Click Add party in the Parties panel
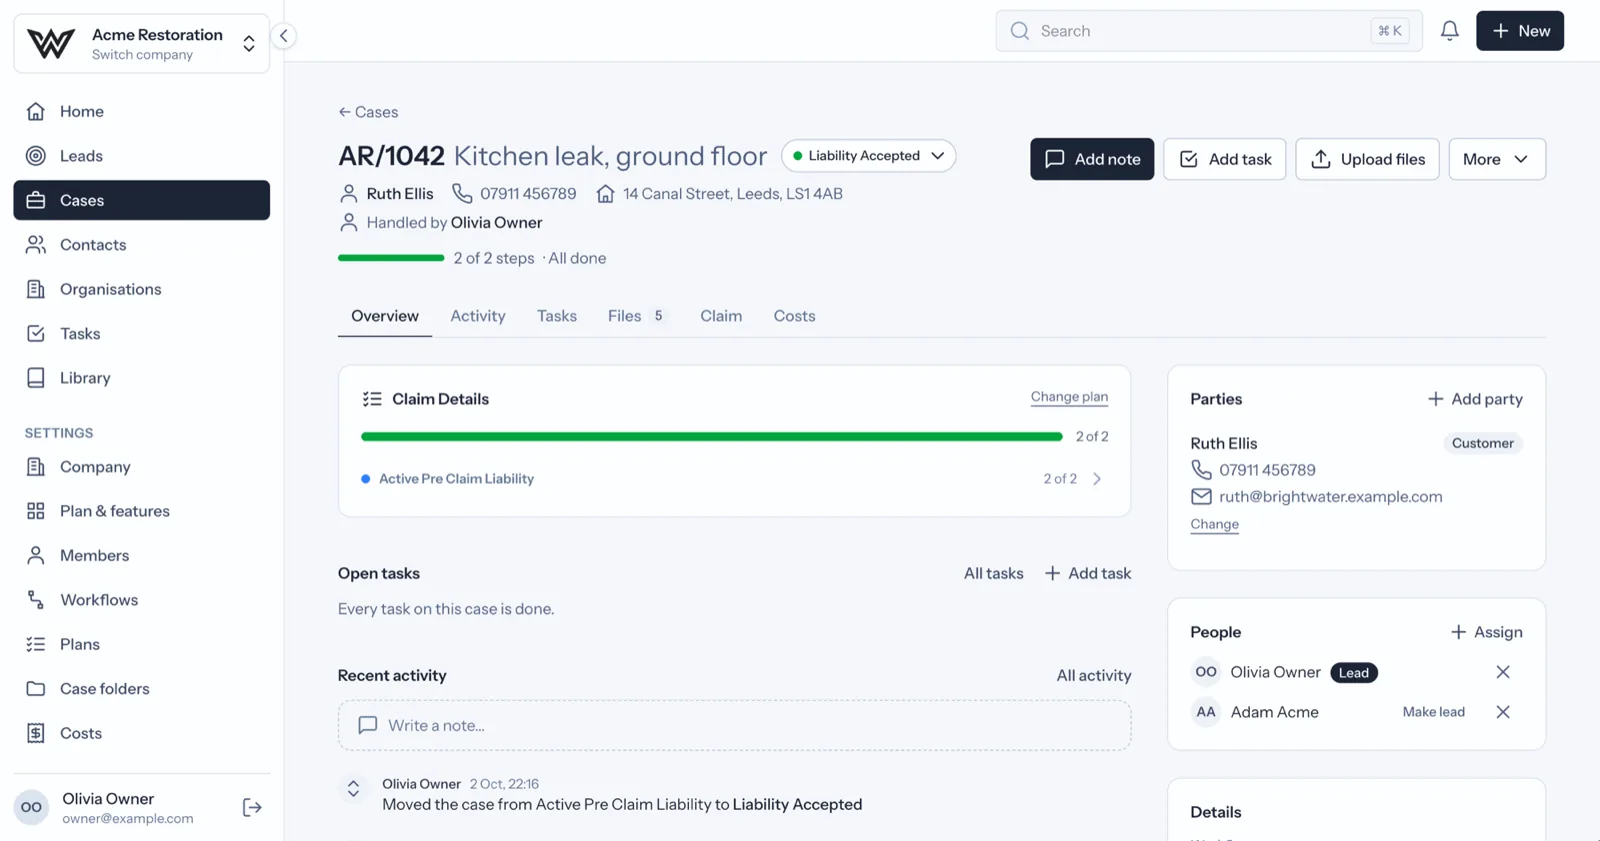 tap(1475, 399)
